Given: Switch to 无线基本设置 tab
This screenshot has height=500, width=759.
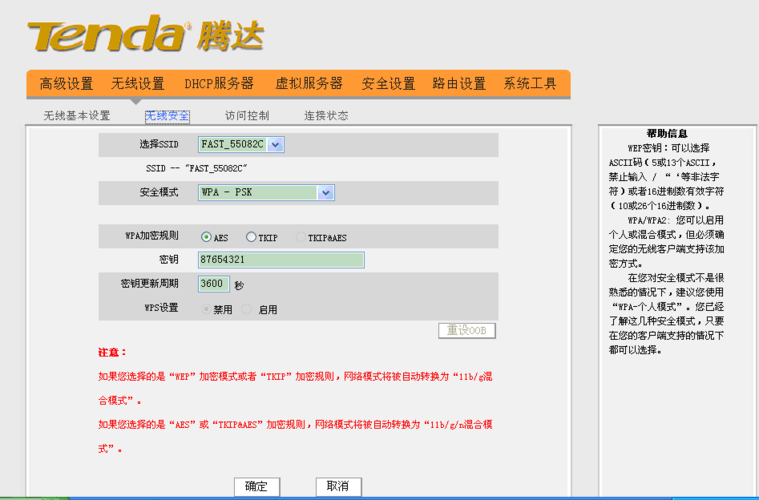Looking at the screenshot, I should [77, 116].
